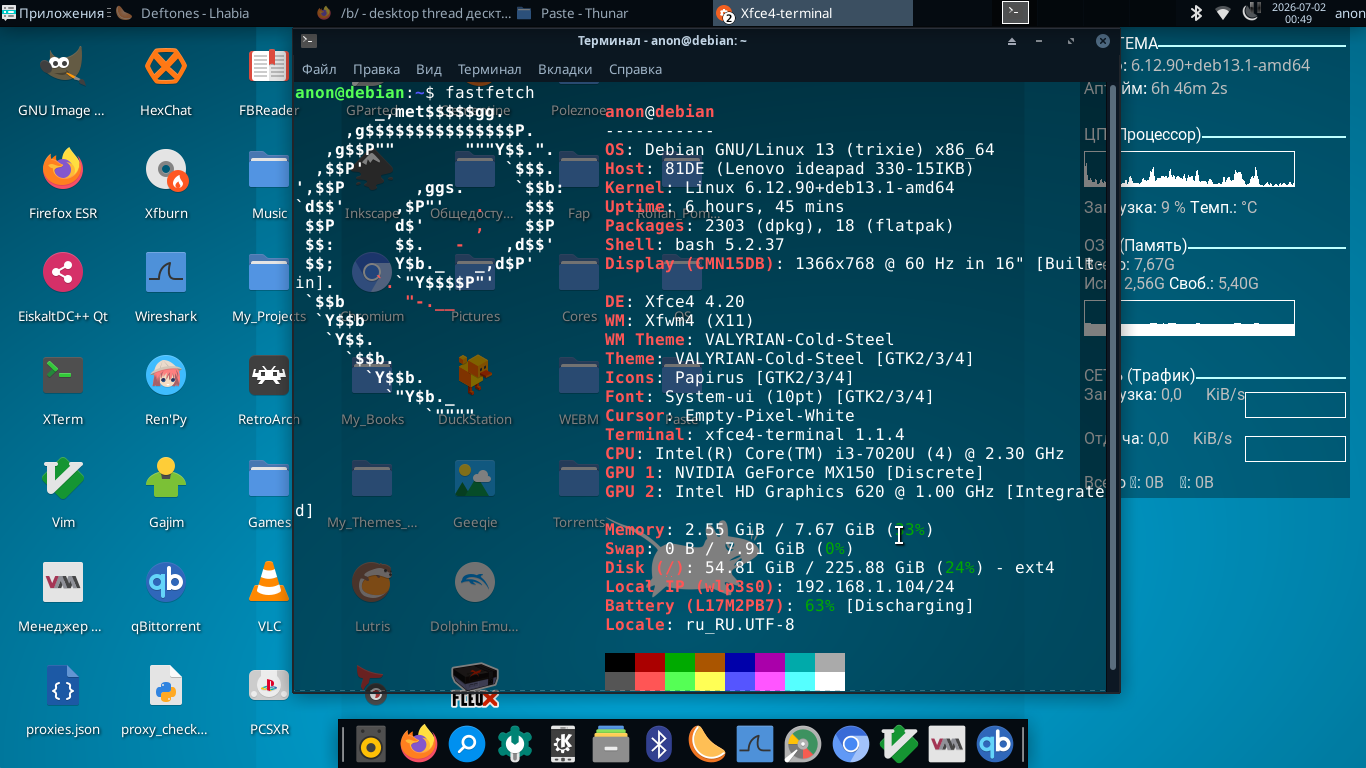Click the yellow speaker icon in the dock

[371, 745]
